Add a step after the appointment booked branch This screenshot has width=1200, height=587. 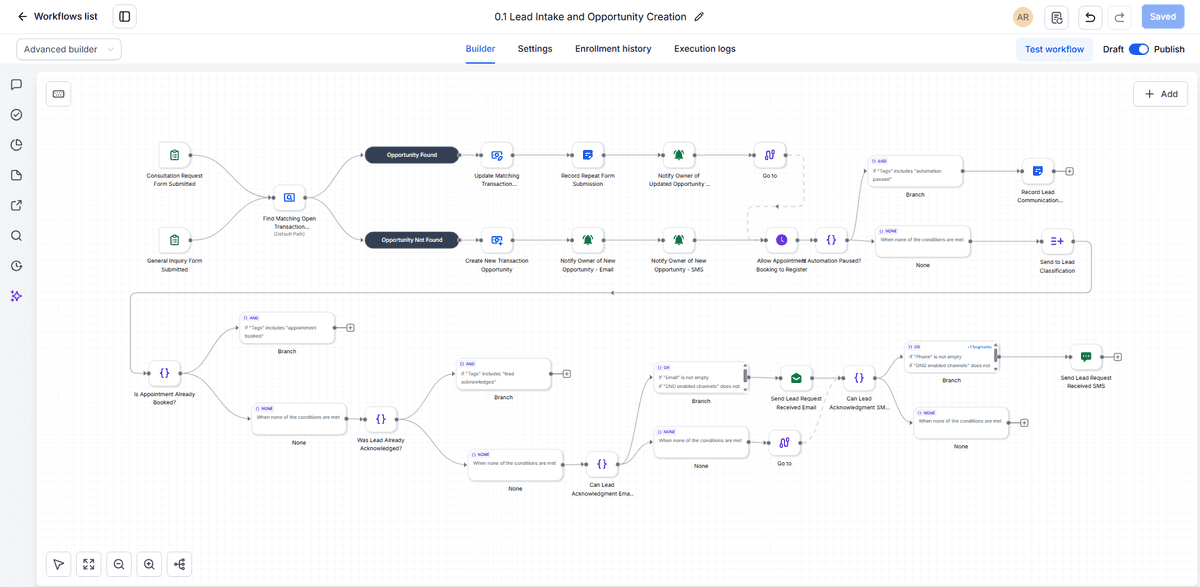coord(350,327)
